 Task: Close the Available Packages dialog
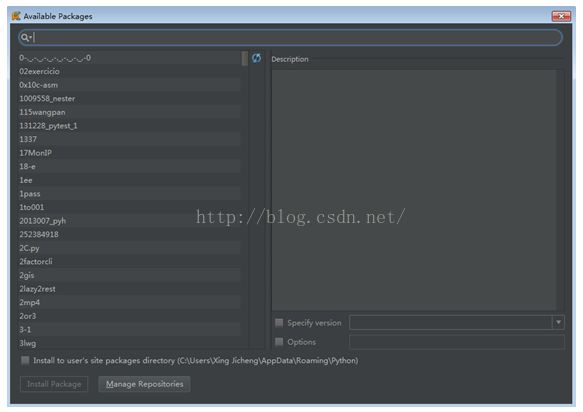[x=561, y=16]
